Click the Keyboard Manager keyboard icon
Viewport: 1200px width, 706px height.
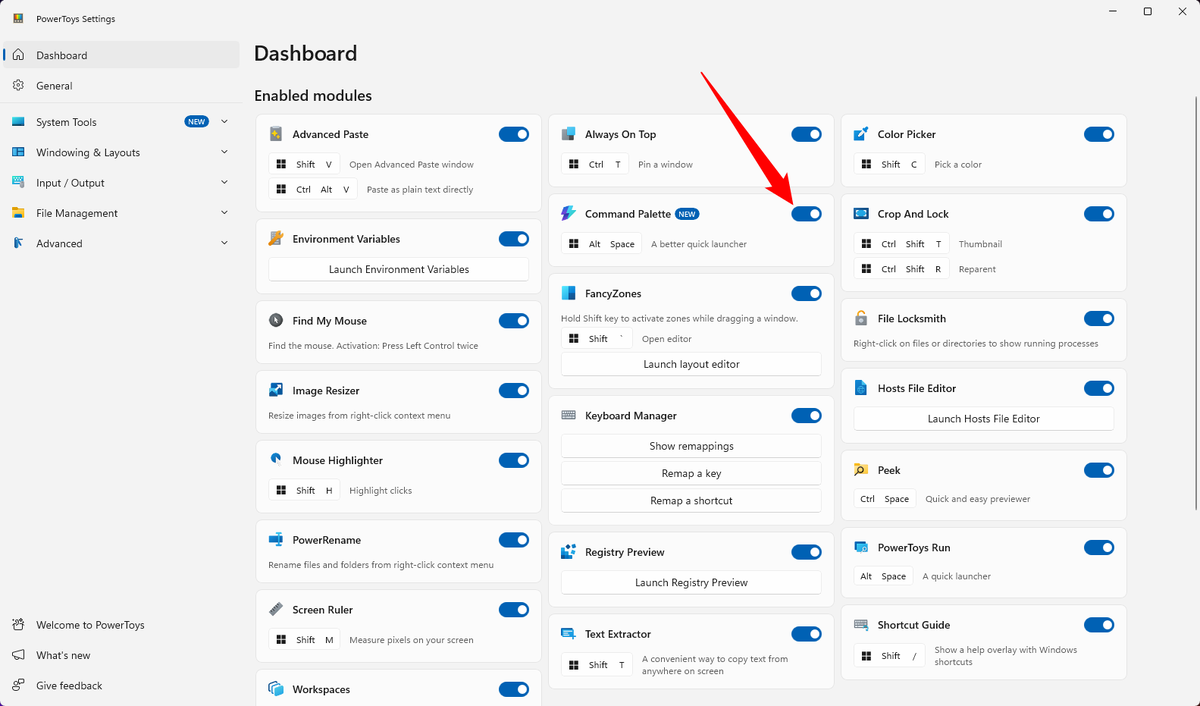click(x=568, y=416)
